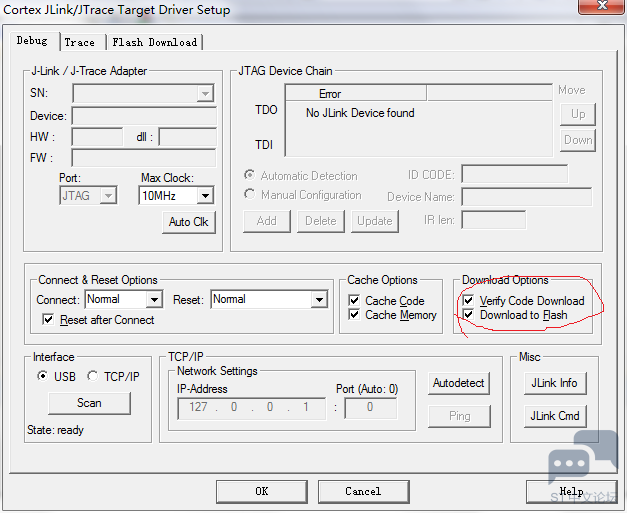Click 'No JLink Device found' message
This screenshot has width=627, height=513.
(360, 113)
